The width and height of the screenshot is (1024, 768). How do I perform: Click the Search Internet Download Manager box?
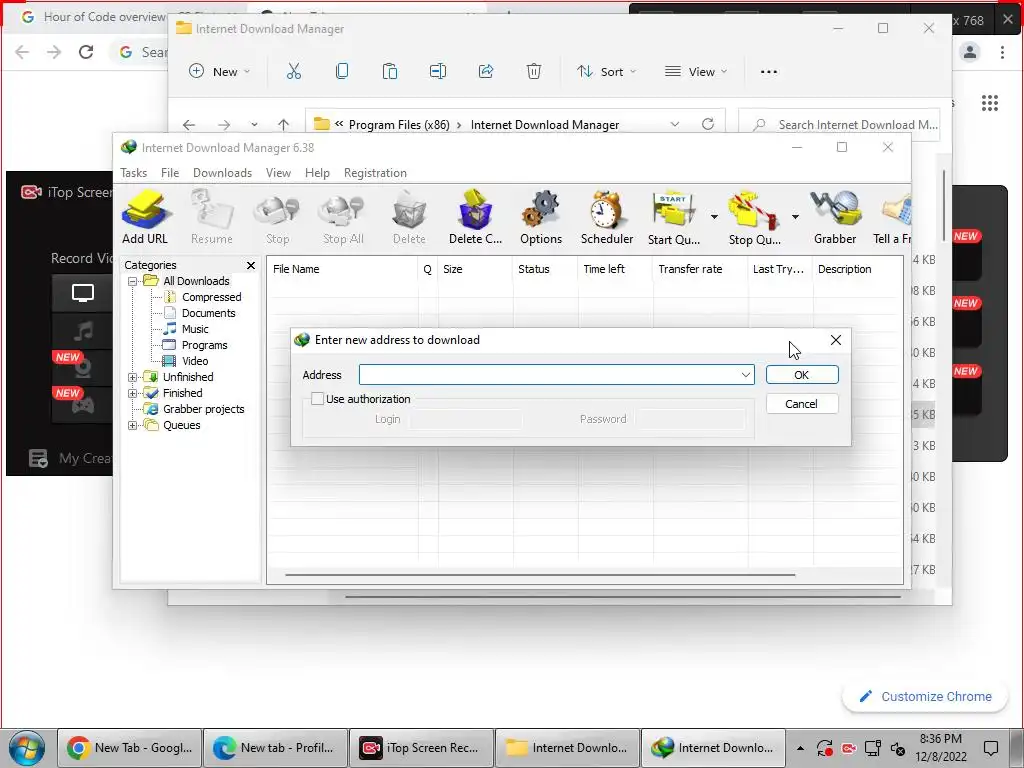[x=839, y=124]
